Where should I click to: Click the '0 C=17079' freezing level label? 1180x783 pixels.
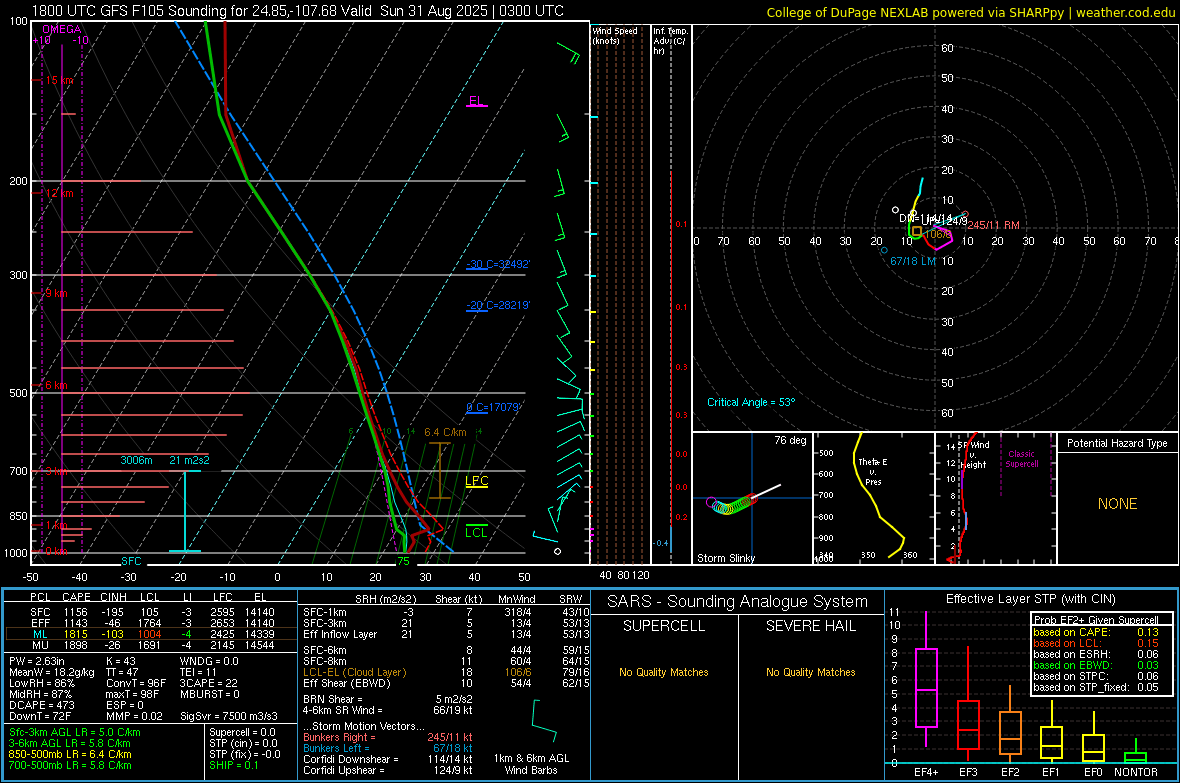(x=493, y=407)
